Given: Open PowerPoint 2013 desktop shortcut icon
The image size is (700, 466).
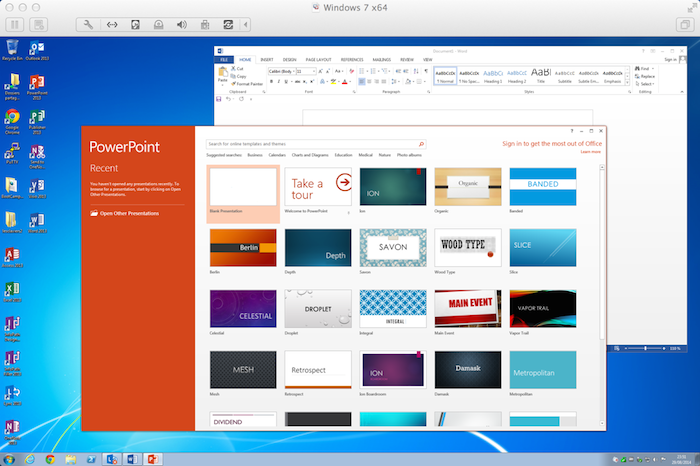Looking at the screenshot, I should (37, 87).
